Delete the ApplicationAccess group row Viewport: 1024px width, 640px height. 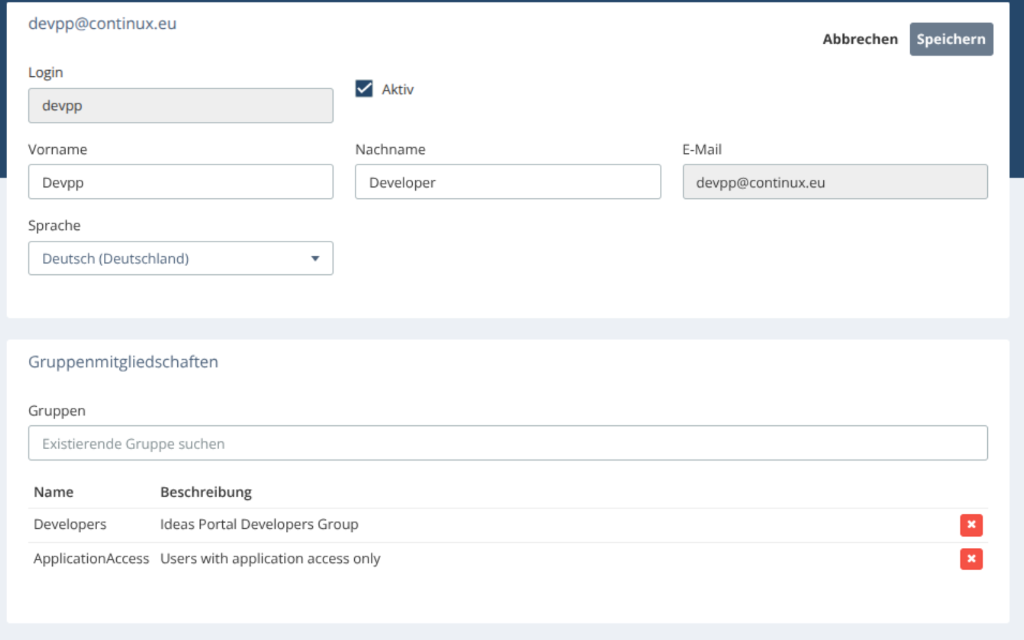tap(971, 559)
